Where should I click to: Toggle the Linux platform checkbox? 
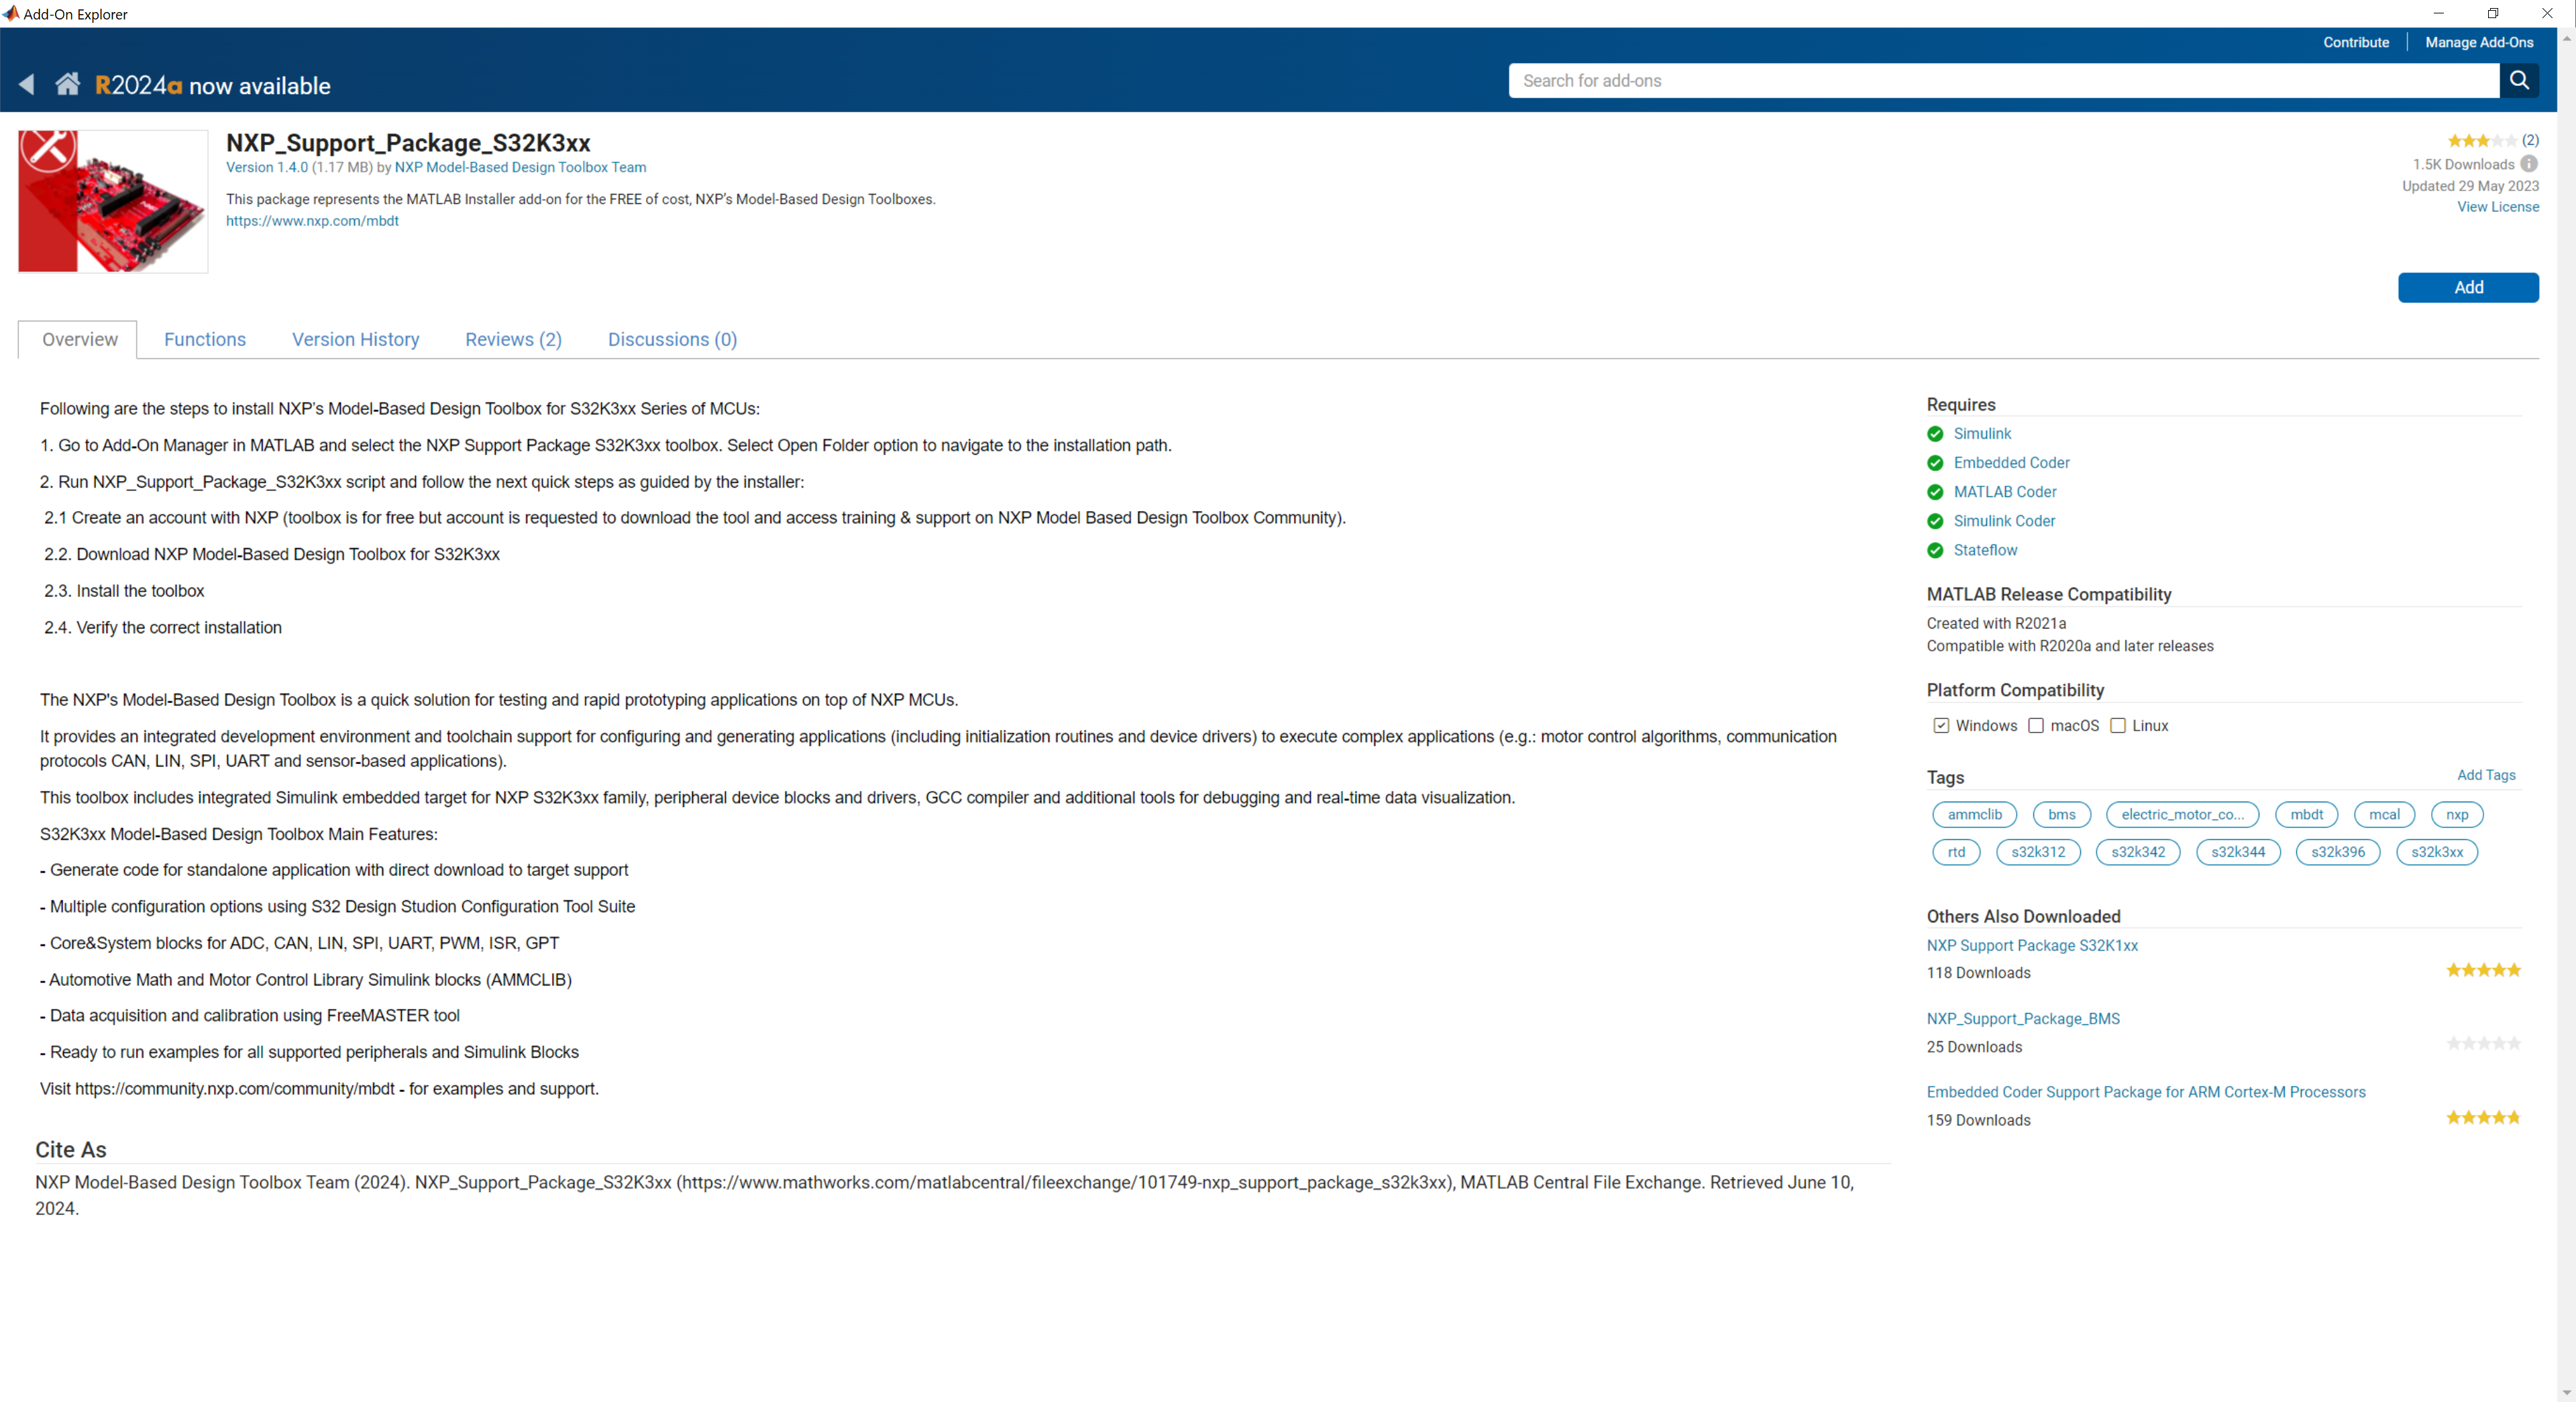pyautogui.click(x=2118, y=726)
